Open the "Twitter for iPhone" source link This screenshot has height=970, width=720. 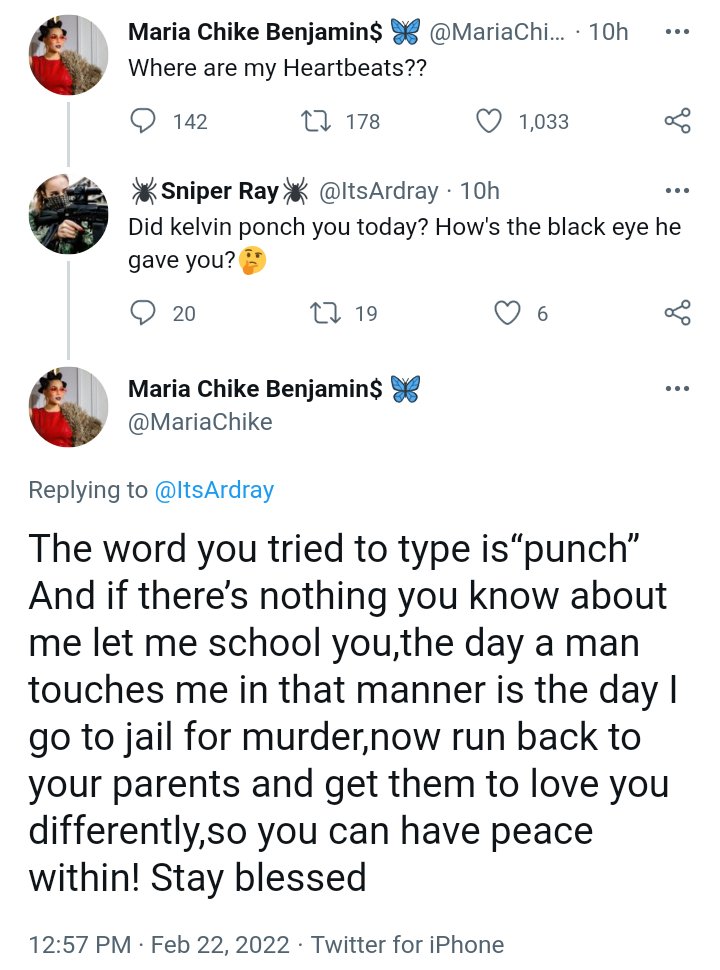point(407,944)
